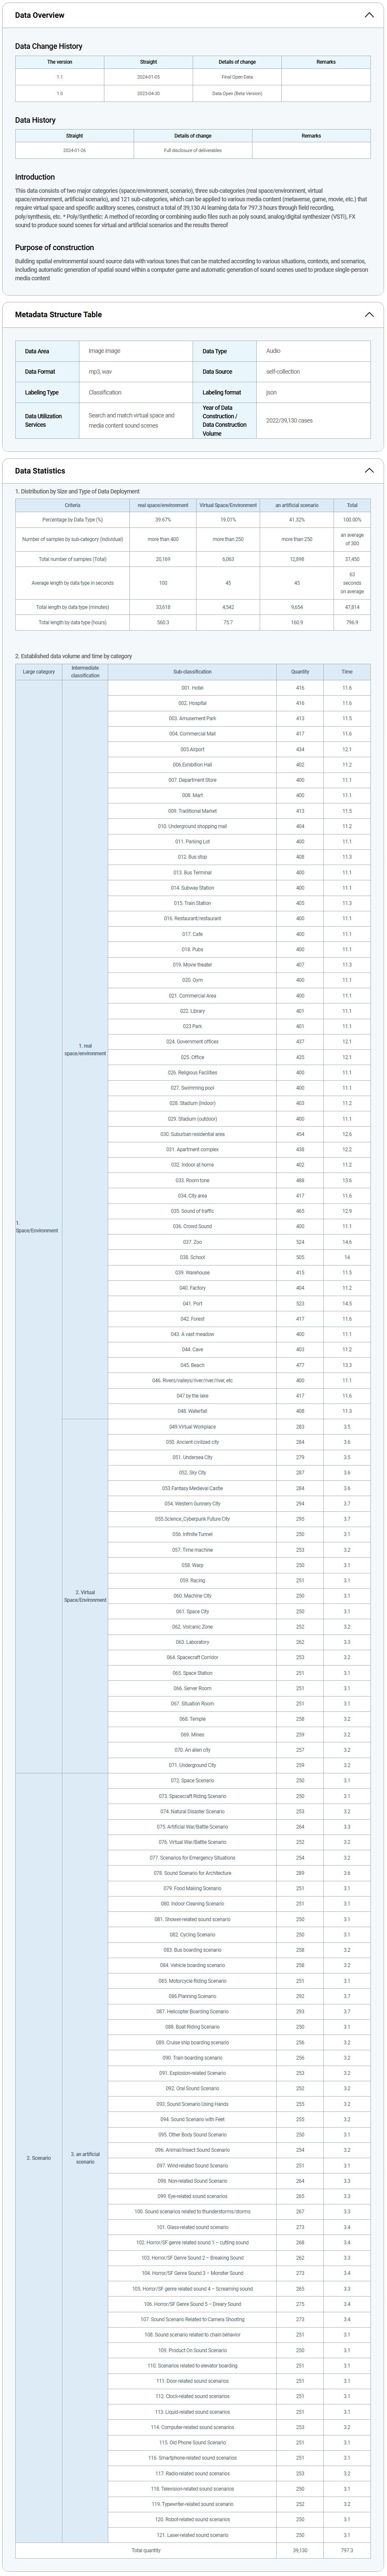Click the Total quantity row label

pos(146,2550)
